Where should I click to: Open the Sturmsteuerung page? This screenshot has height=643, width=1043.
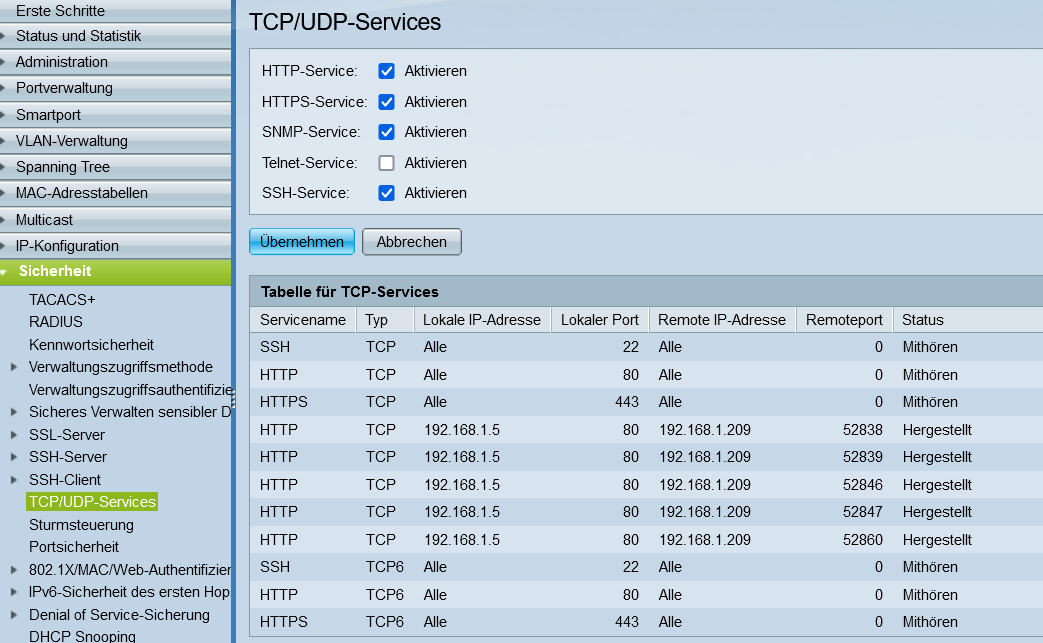[x=81, y=525]
